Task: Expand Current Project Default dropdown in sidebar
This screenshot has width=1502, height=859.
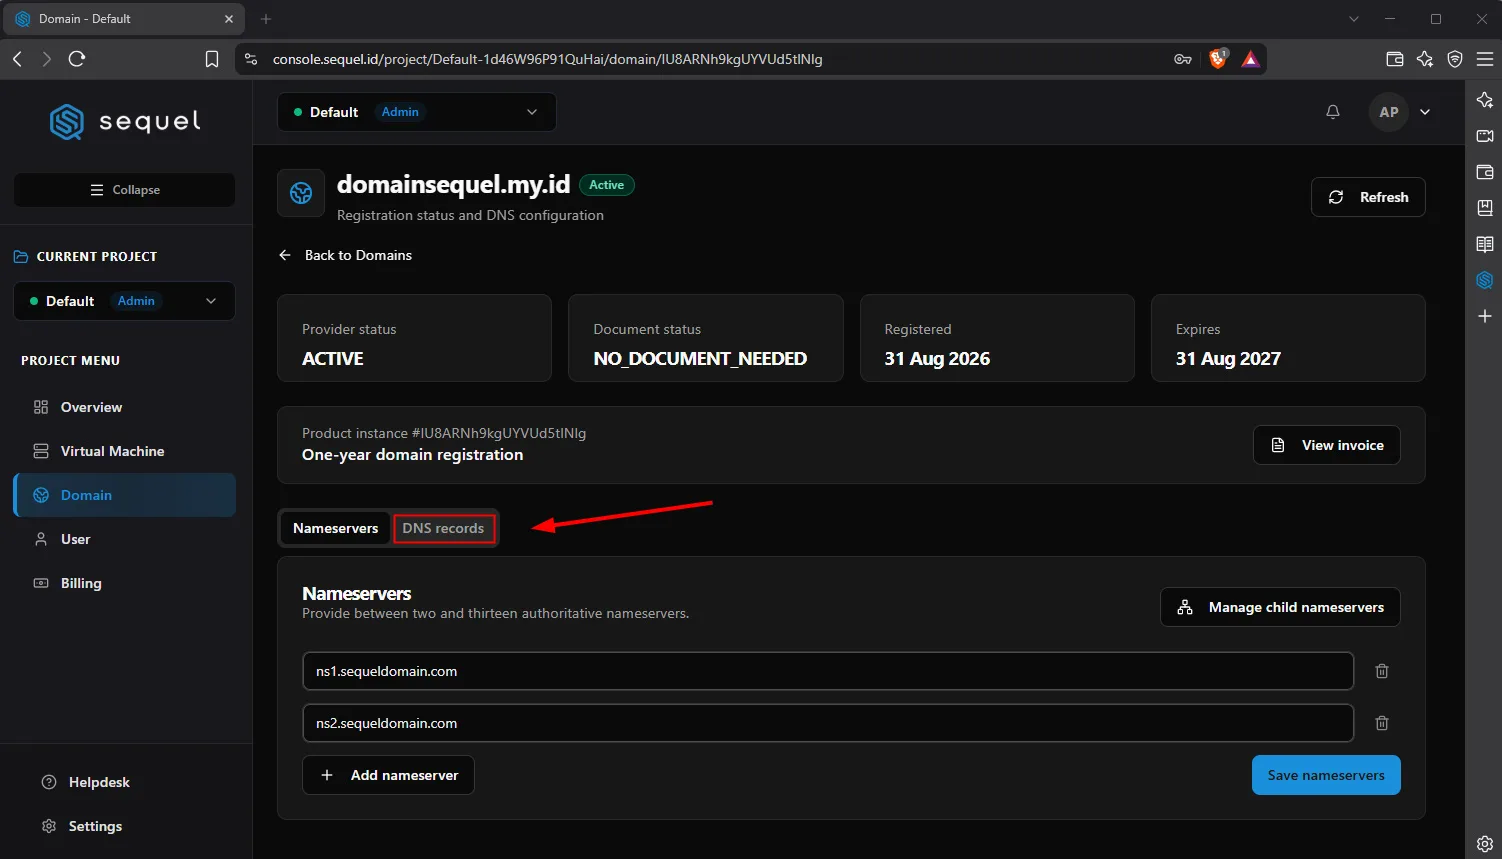Action: coord(125,301)
